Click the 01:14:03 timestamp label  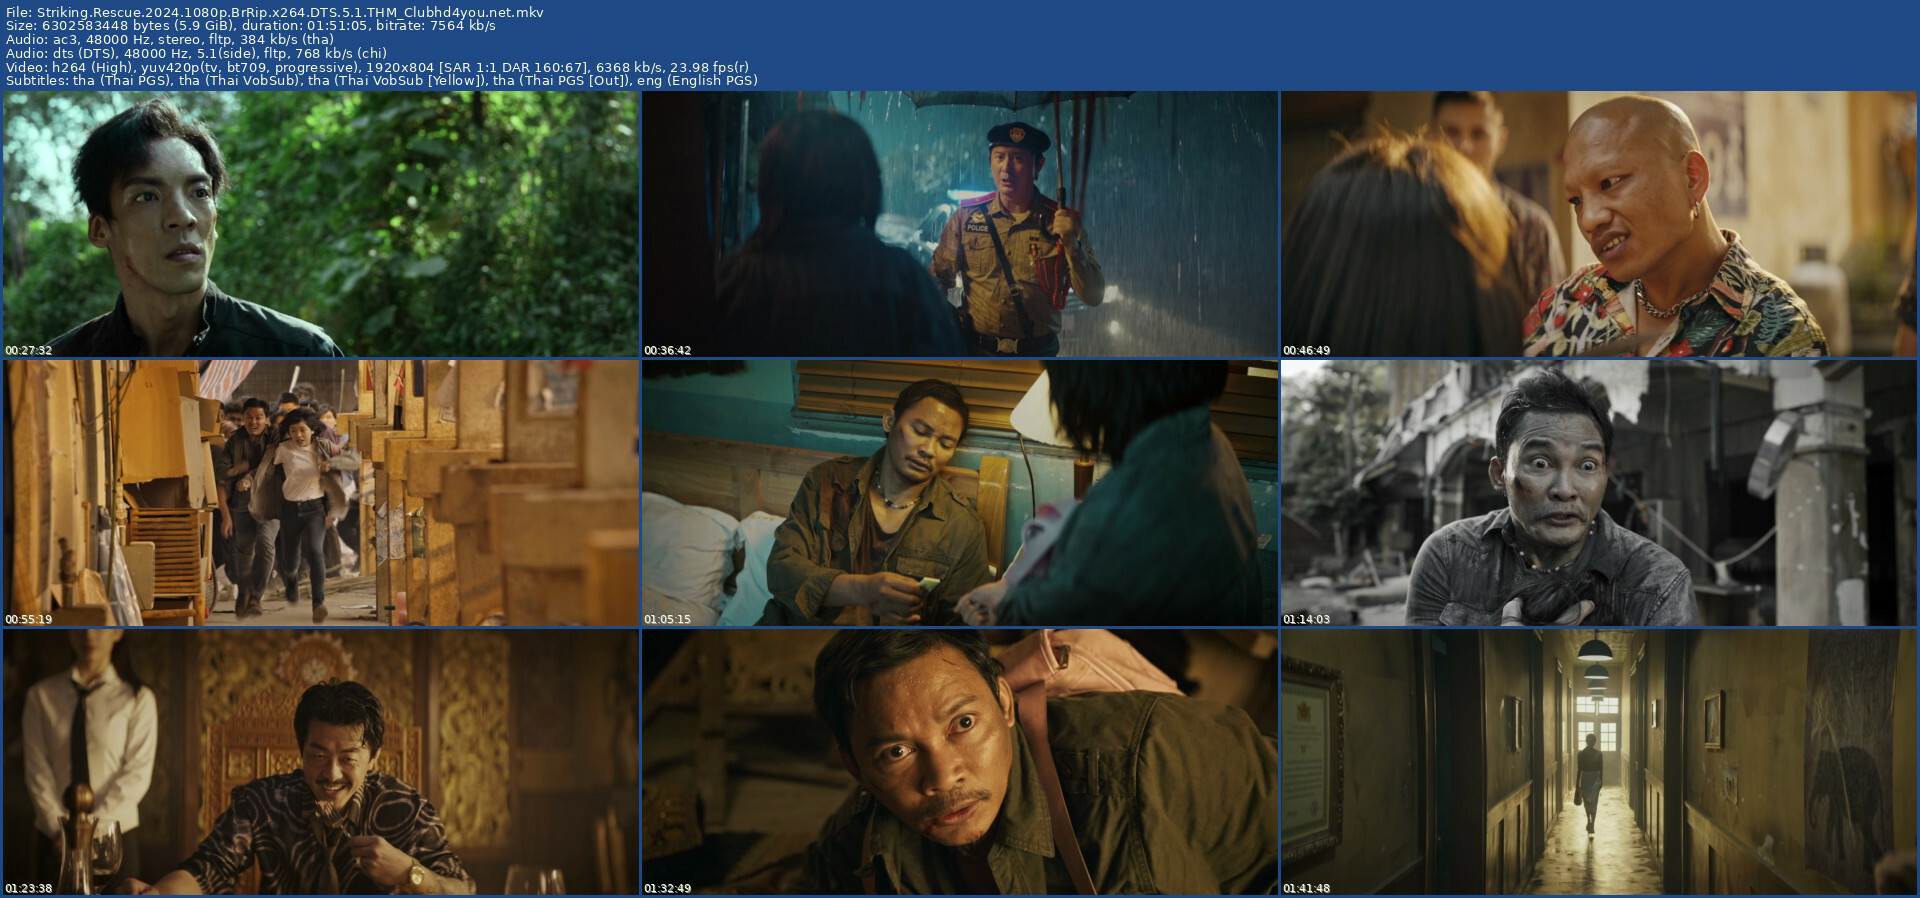click(x=1306, y=619)
